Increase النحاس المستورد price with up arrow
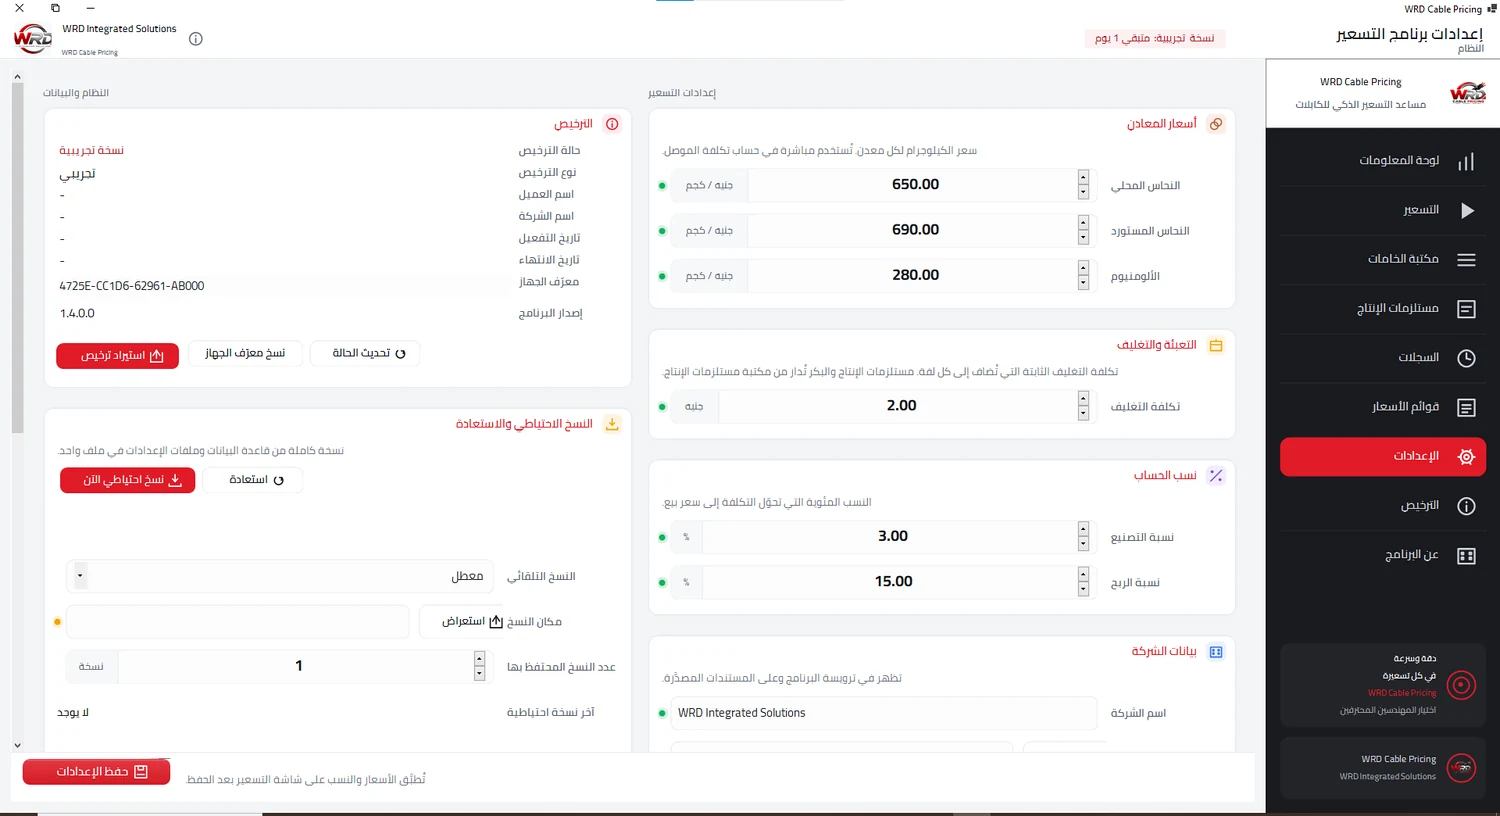This screenshot has height=816, width=1500. click(x=1083, y=223)
